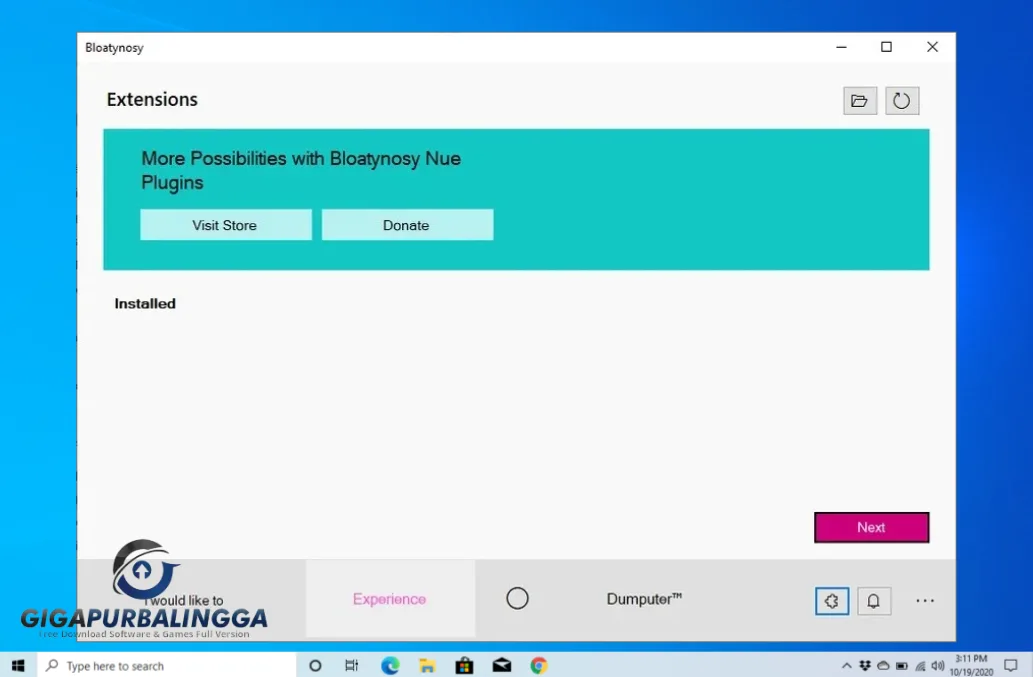Open Task View in the taskbar
The width and height of the screenshot is (1033, 677).
click(352, 666)
